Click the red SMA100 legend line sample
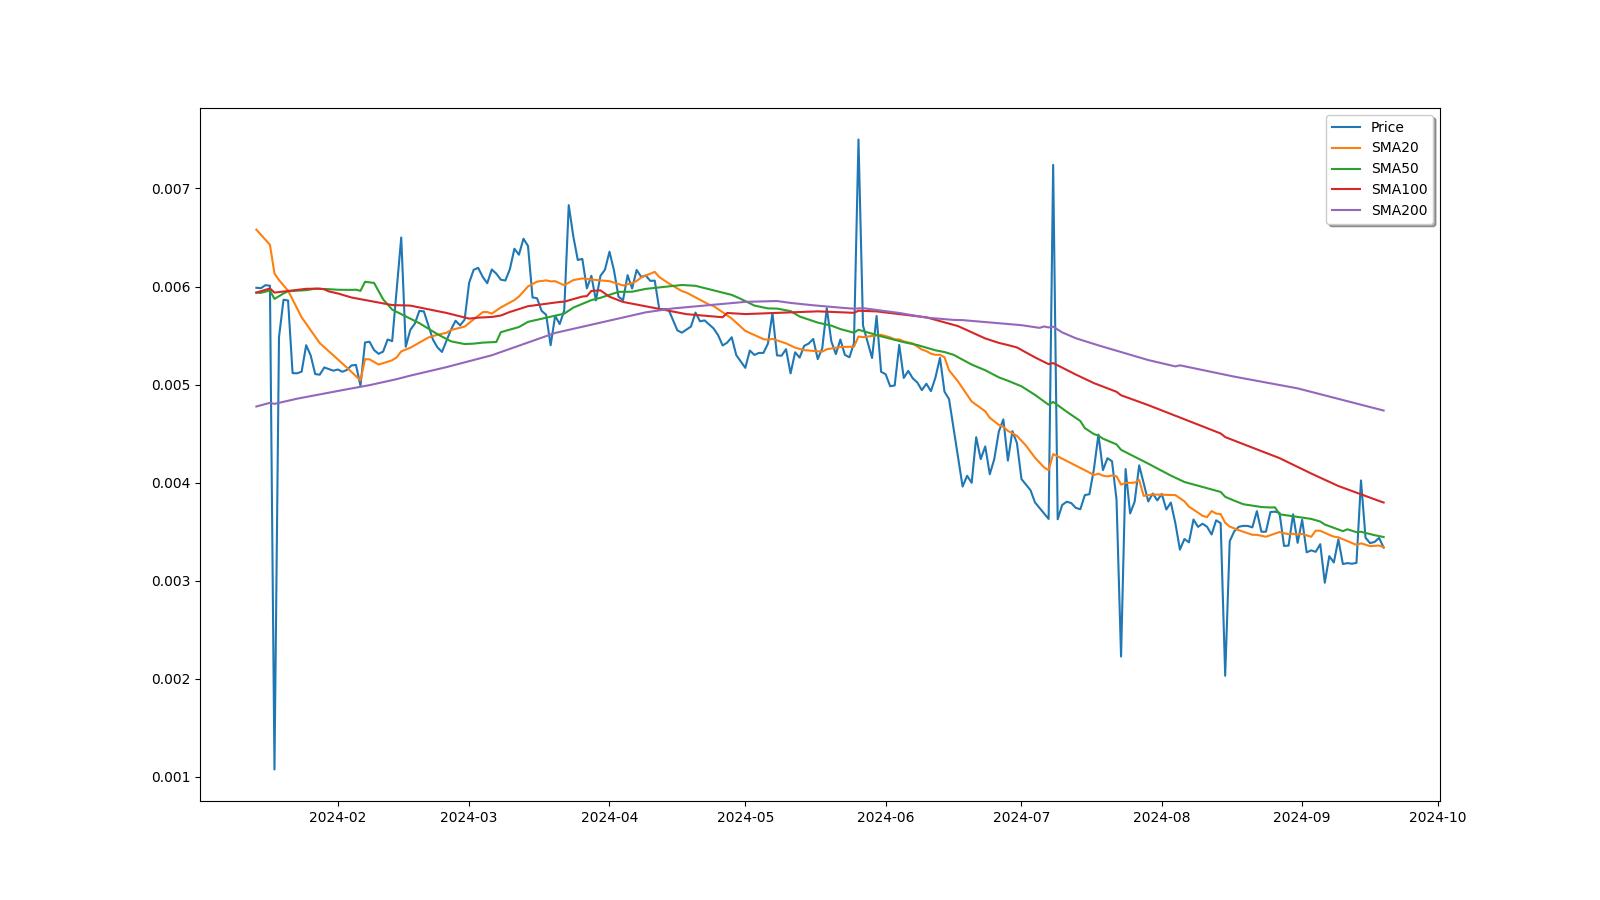Image resolution: width=1600 pixels, height=900 pixels. (1347, 190)
